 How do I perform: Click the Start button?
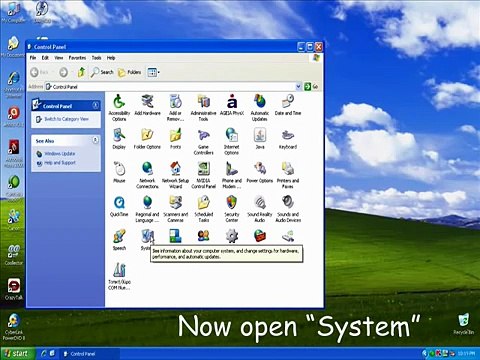tap(17, 353)
